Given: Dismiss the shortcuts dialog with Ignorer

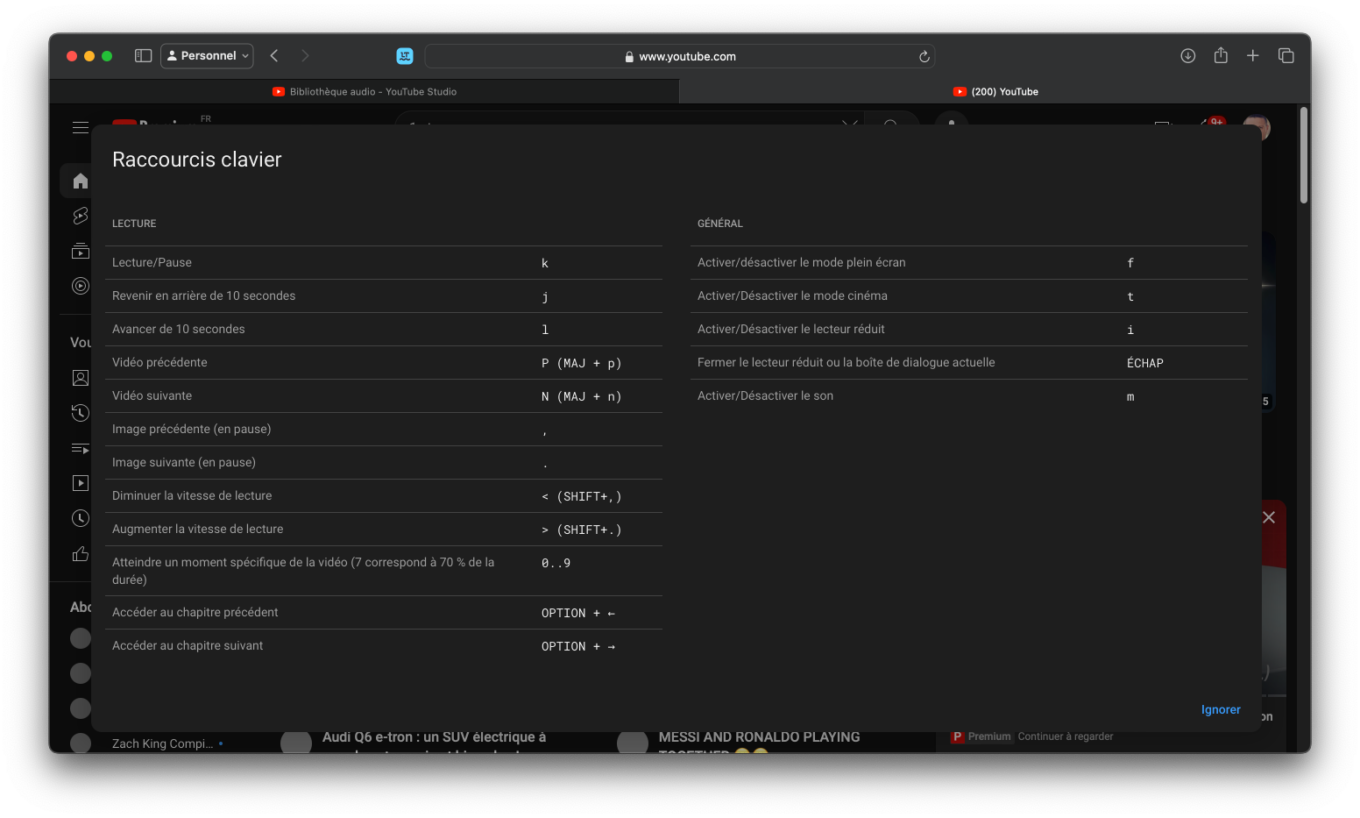Looking at the screenshot, I should (x=1220, y=710).
